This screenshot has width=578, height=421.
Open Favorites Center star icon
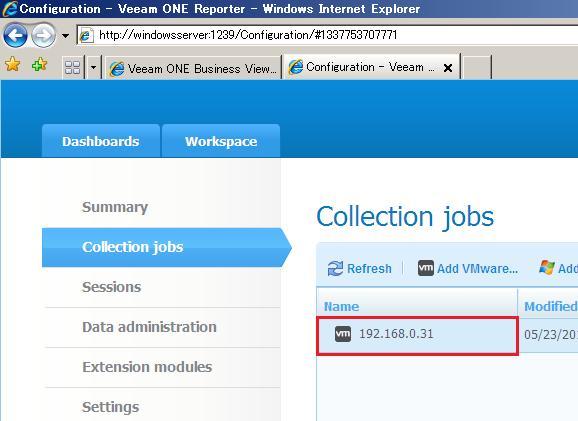(13, 64)
